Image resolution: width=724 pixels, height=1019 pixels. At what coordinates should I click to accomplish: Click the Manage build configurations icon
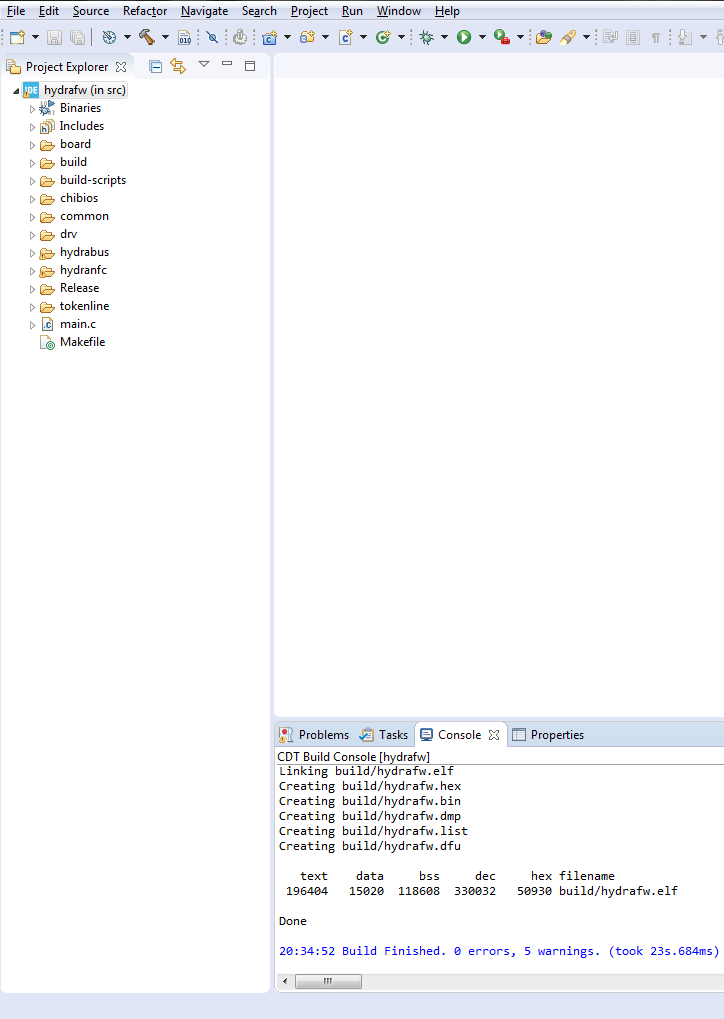(x=109, y=37)
